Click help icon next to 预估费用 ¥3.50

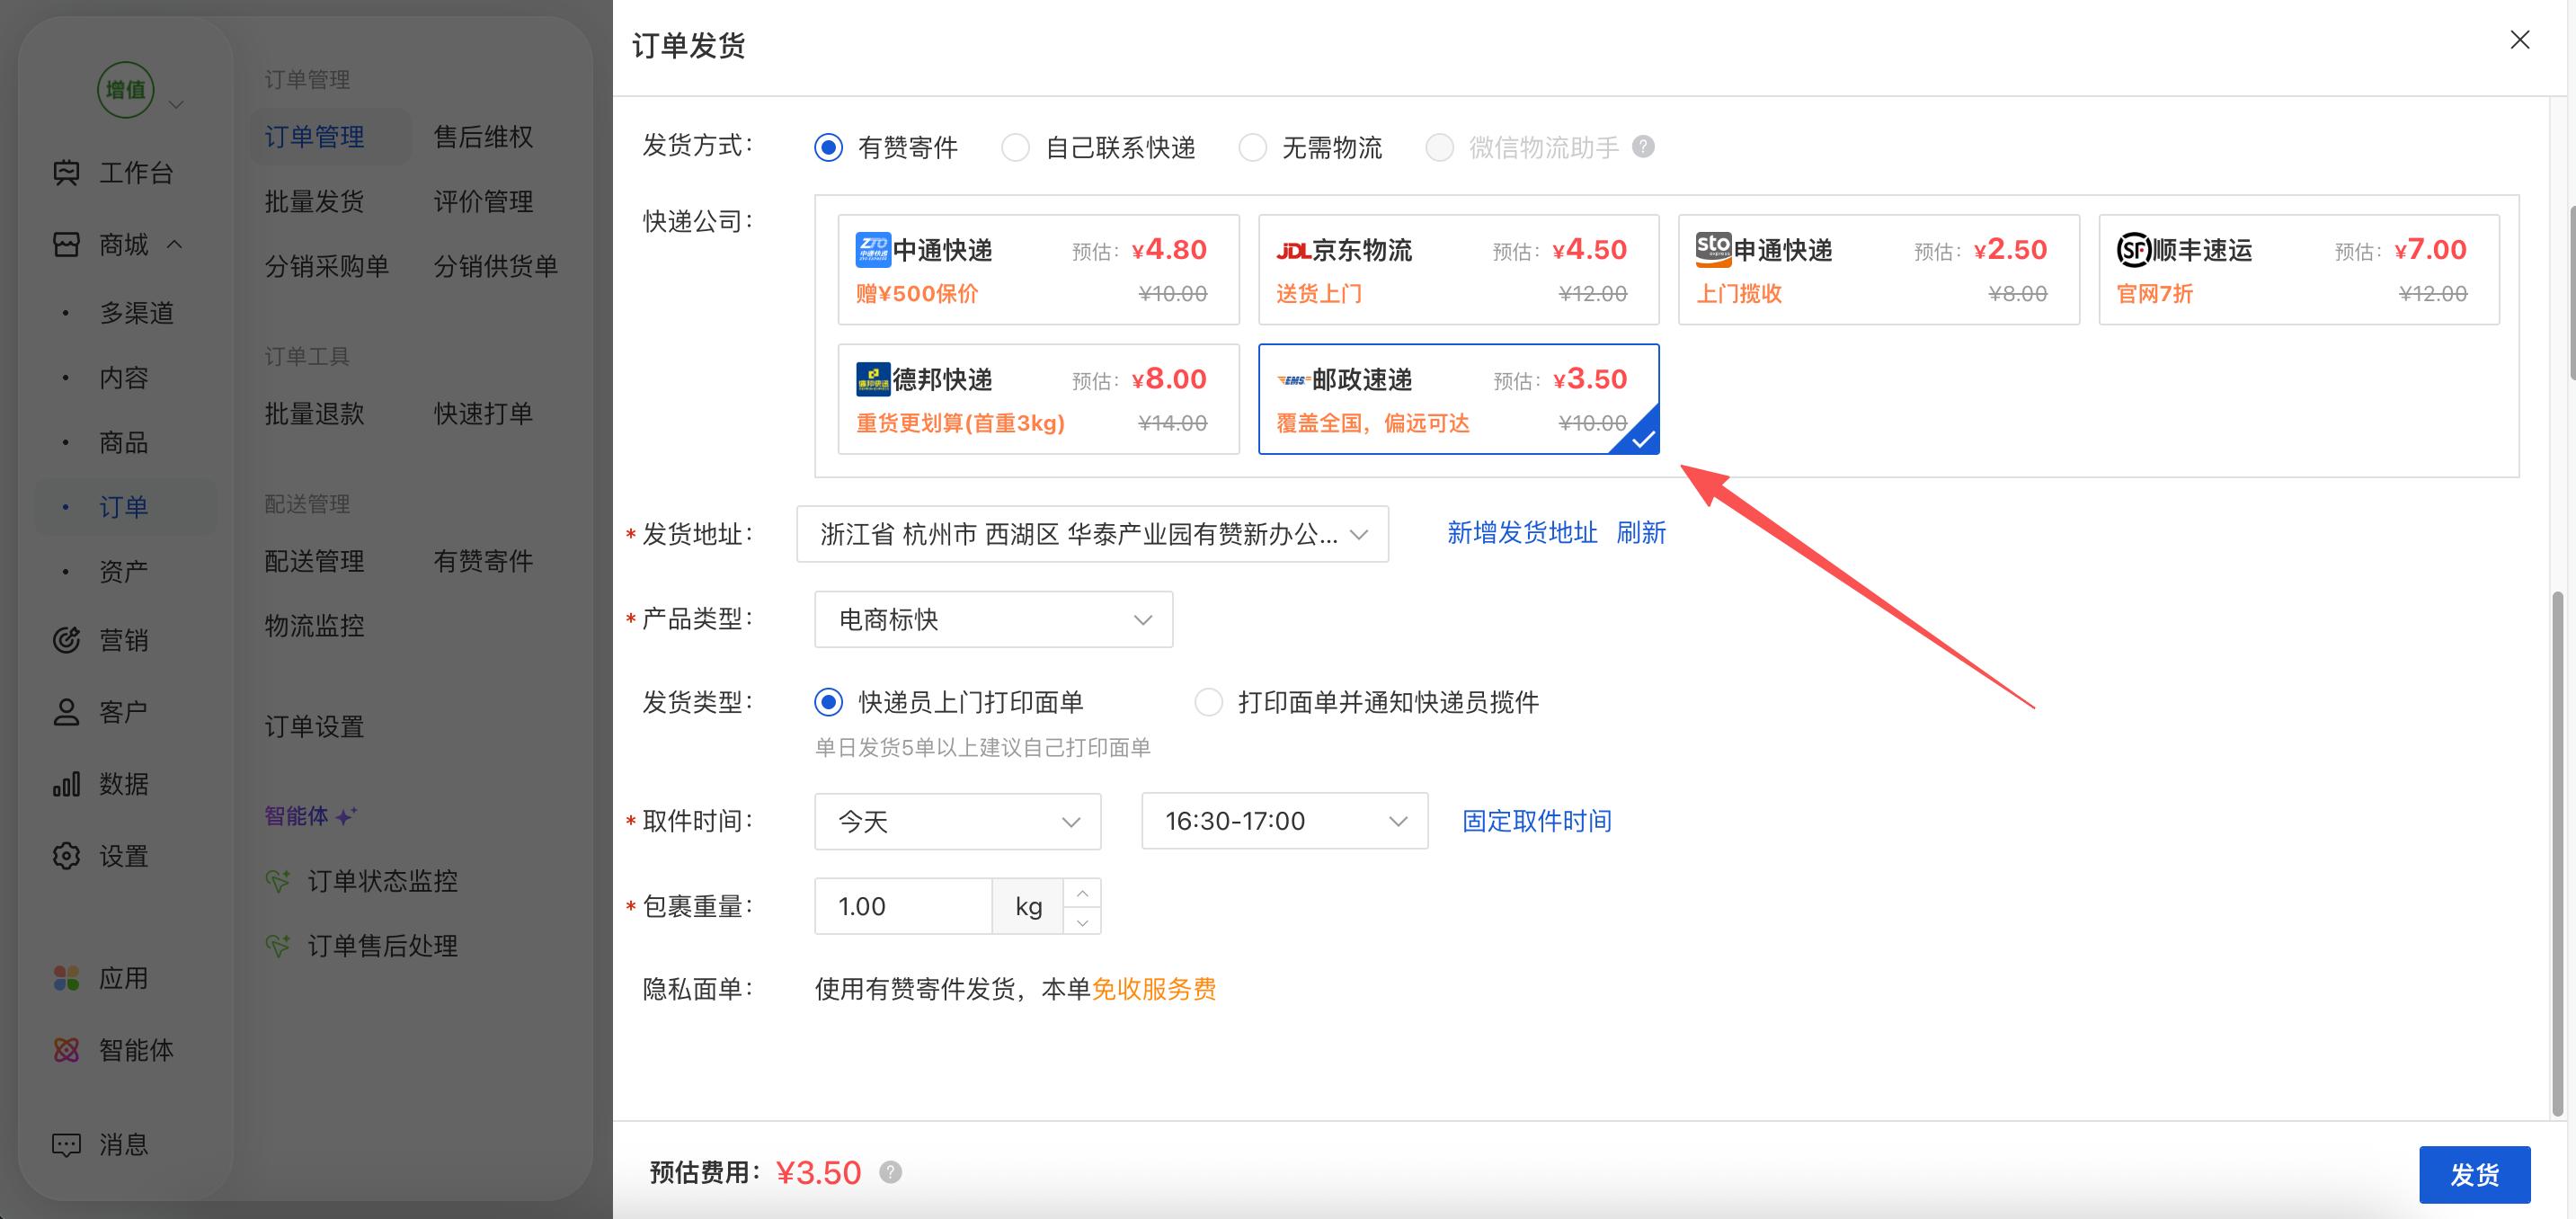891,1172
